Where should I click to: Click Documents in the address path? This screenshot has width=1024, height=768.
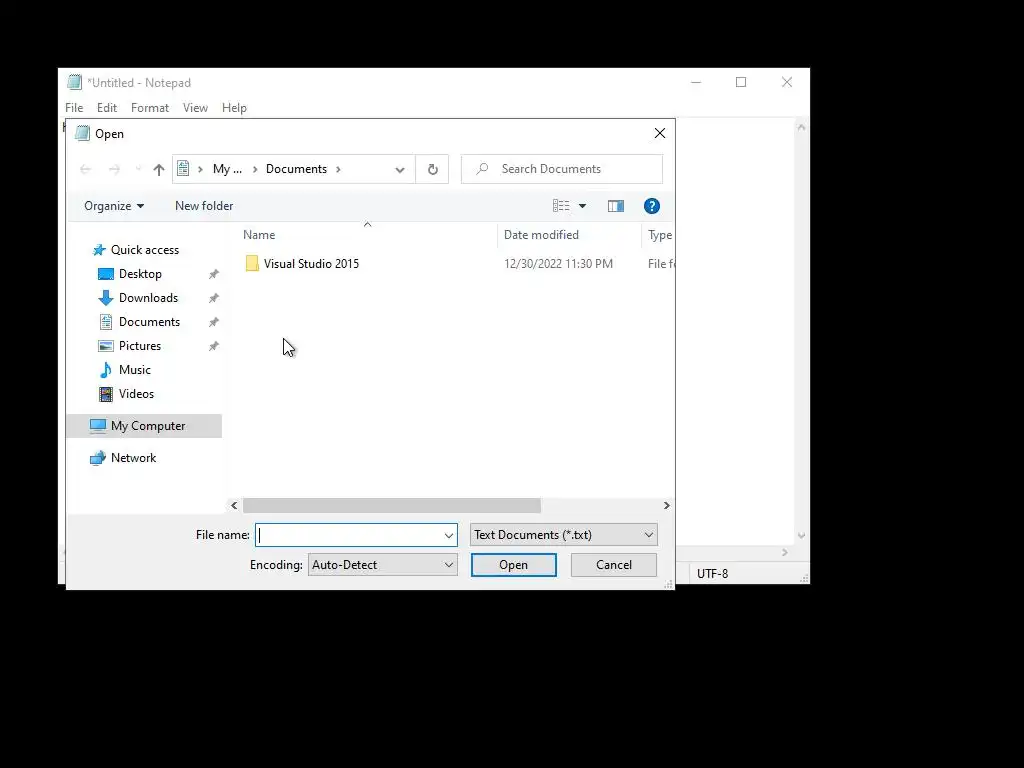pyautogui.click(x=296, y=169)
